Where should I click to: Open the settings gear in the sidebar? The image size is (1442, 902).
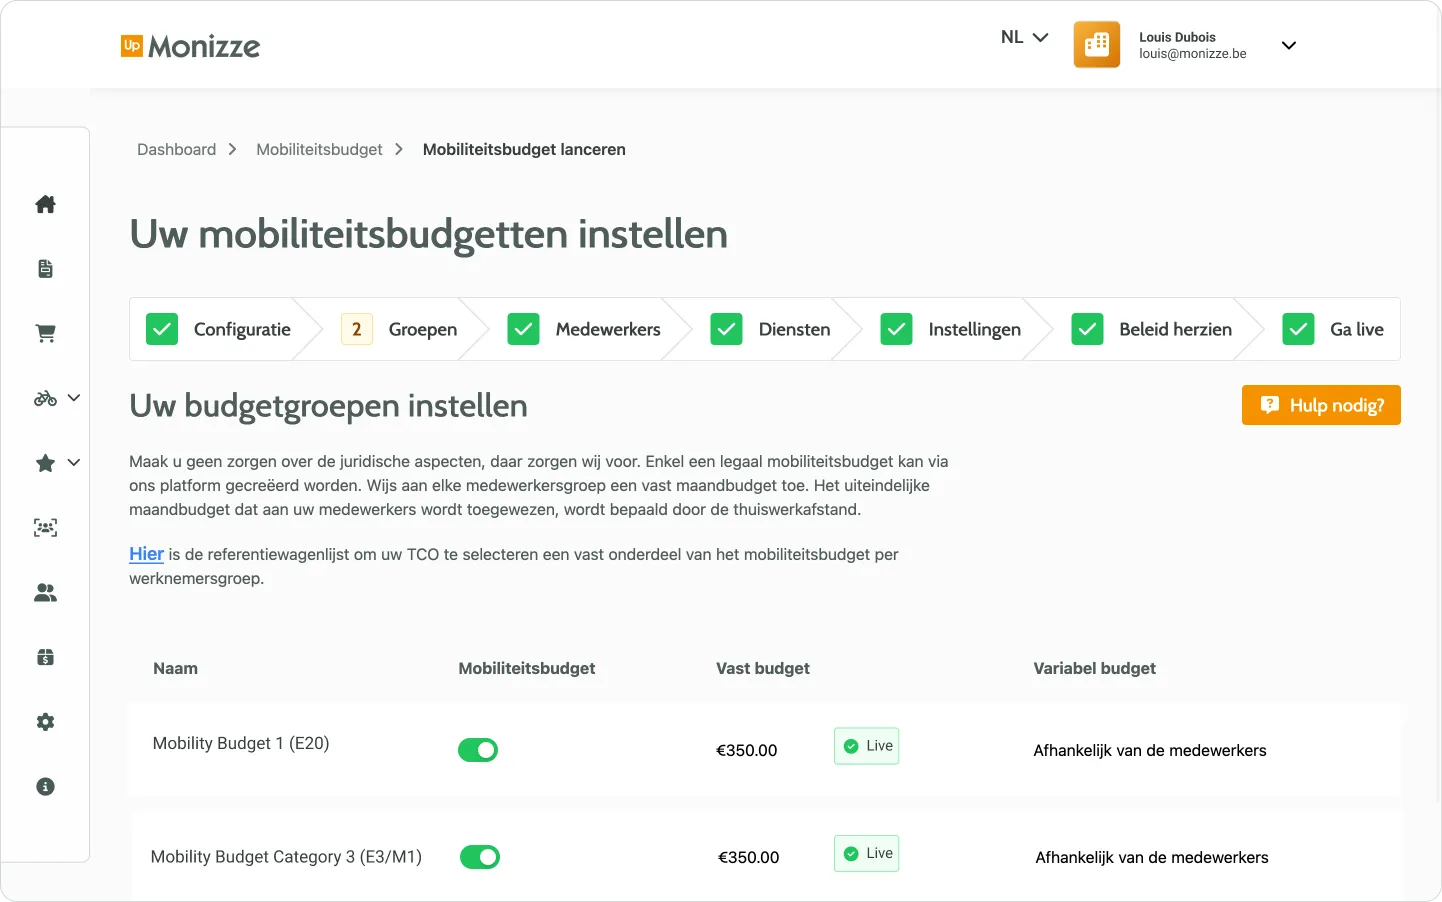point(45,721)
